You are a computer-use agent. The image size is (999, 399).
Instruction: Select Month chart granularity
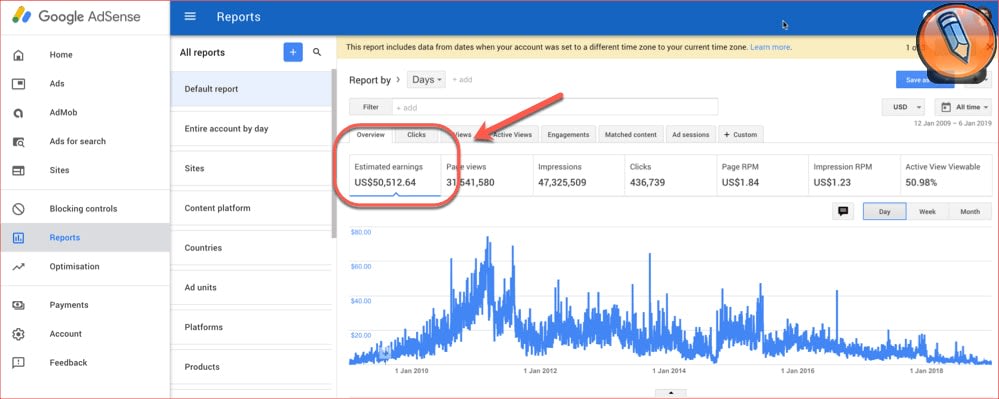tap(970, 212)
